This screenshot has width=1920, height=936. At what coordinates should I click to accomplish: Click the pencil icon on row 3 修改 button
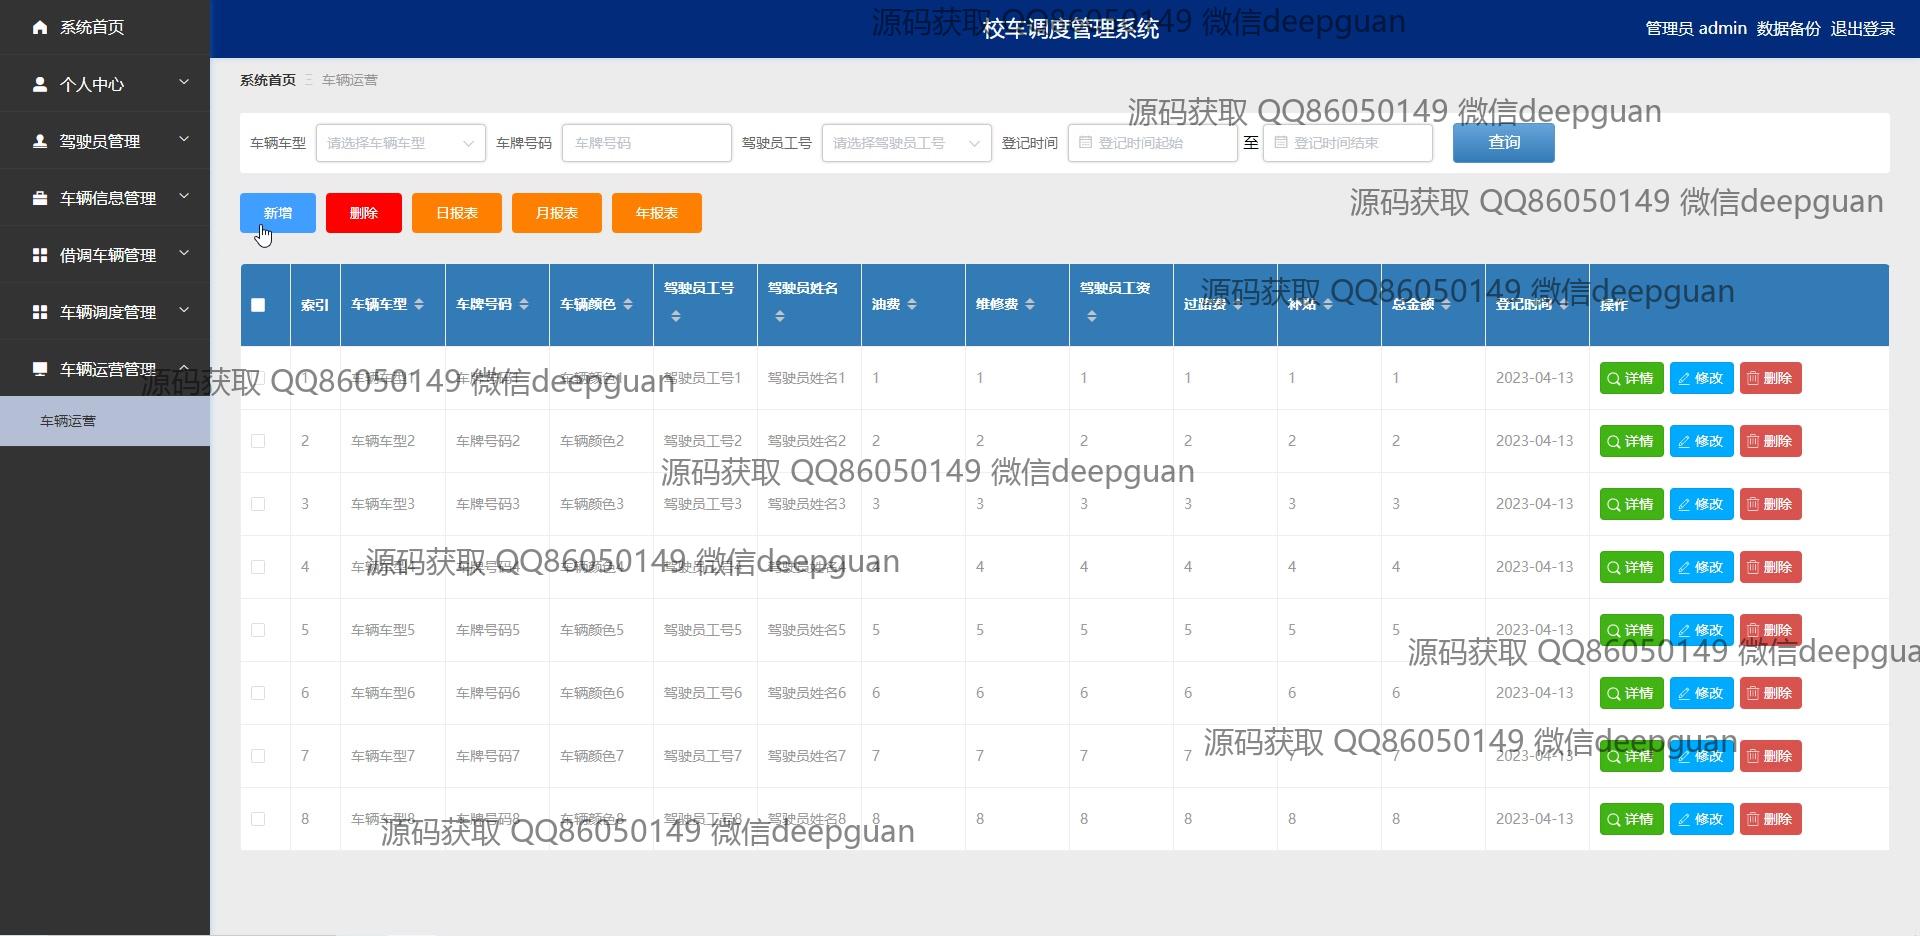click(1683, 504)
